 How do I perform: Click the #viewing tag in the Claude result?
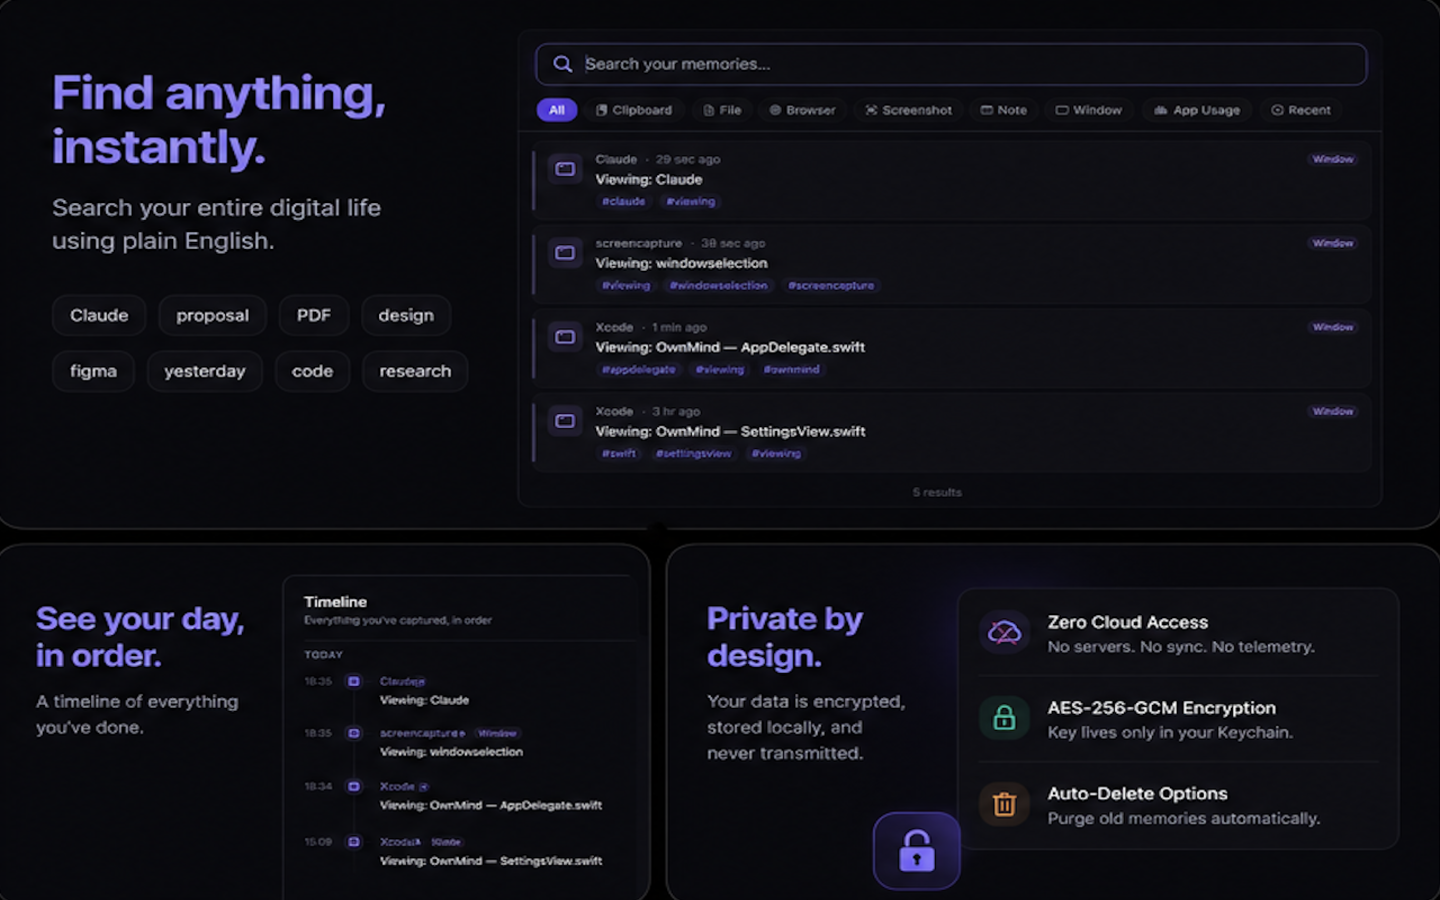691,201
